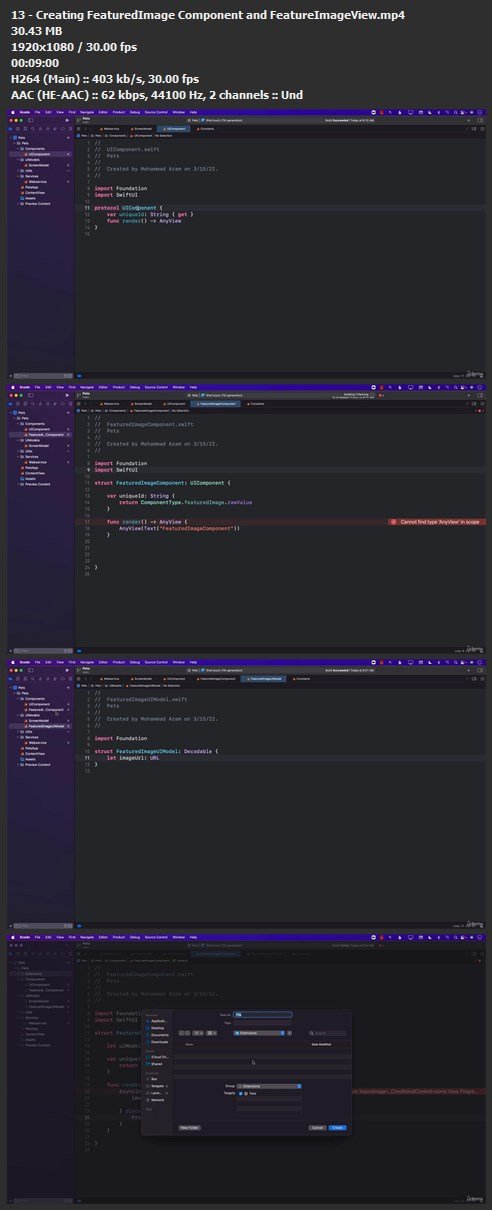492x1210 pixels.
Task: Click the Date Modified column header in save dialog
Action: click(x=321, y=1044)
